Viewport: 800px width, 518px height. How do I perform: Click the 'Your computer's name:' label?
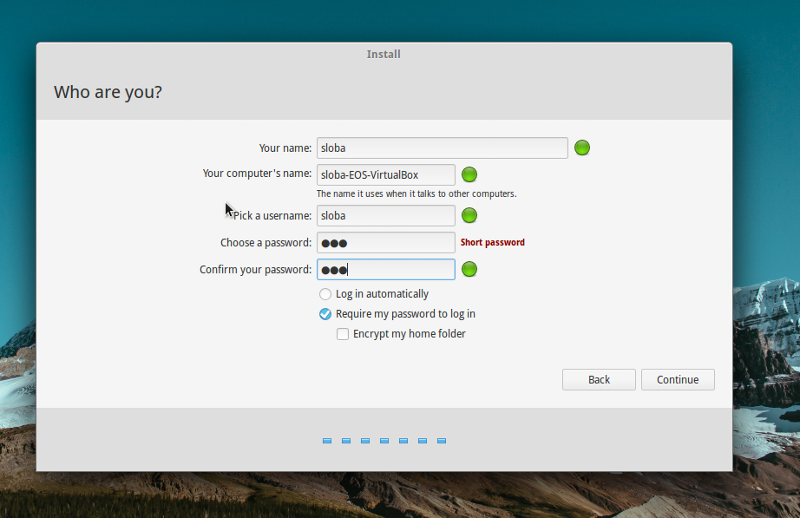point(257,174)
